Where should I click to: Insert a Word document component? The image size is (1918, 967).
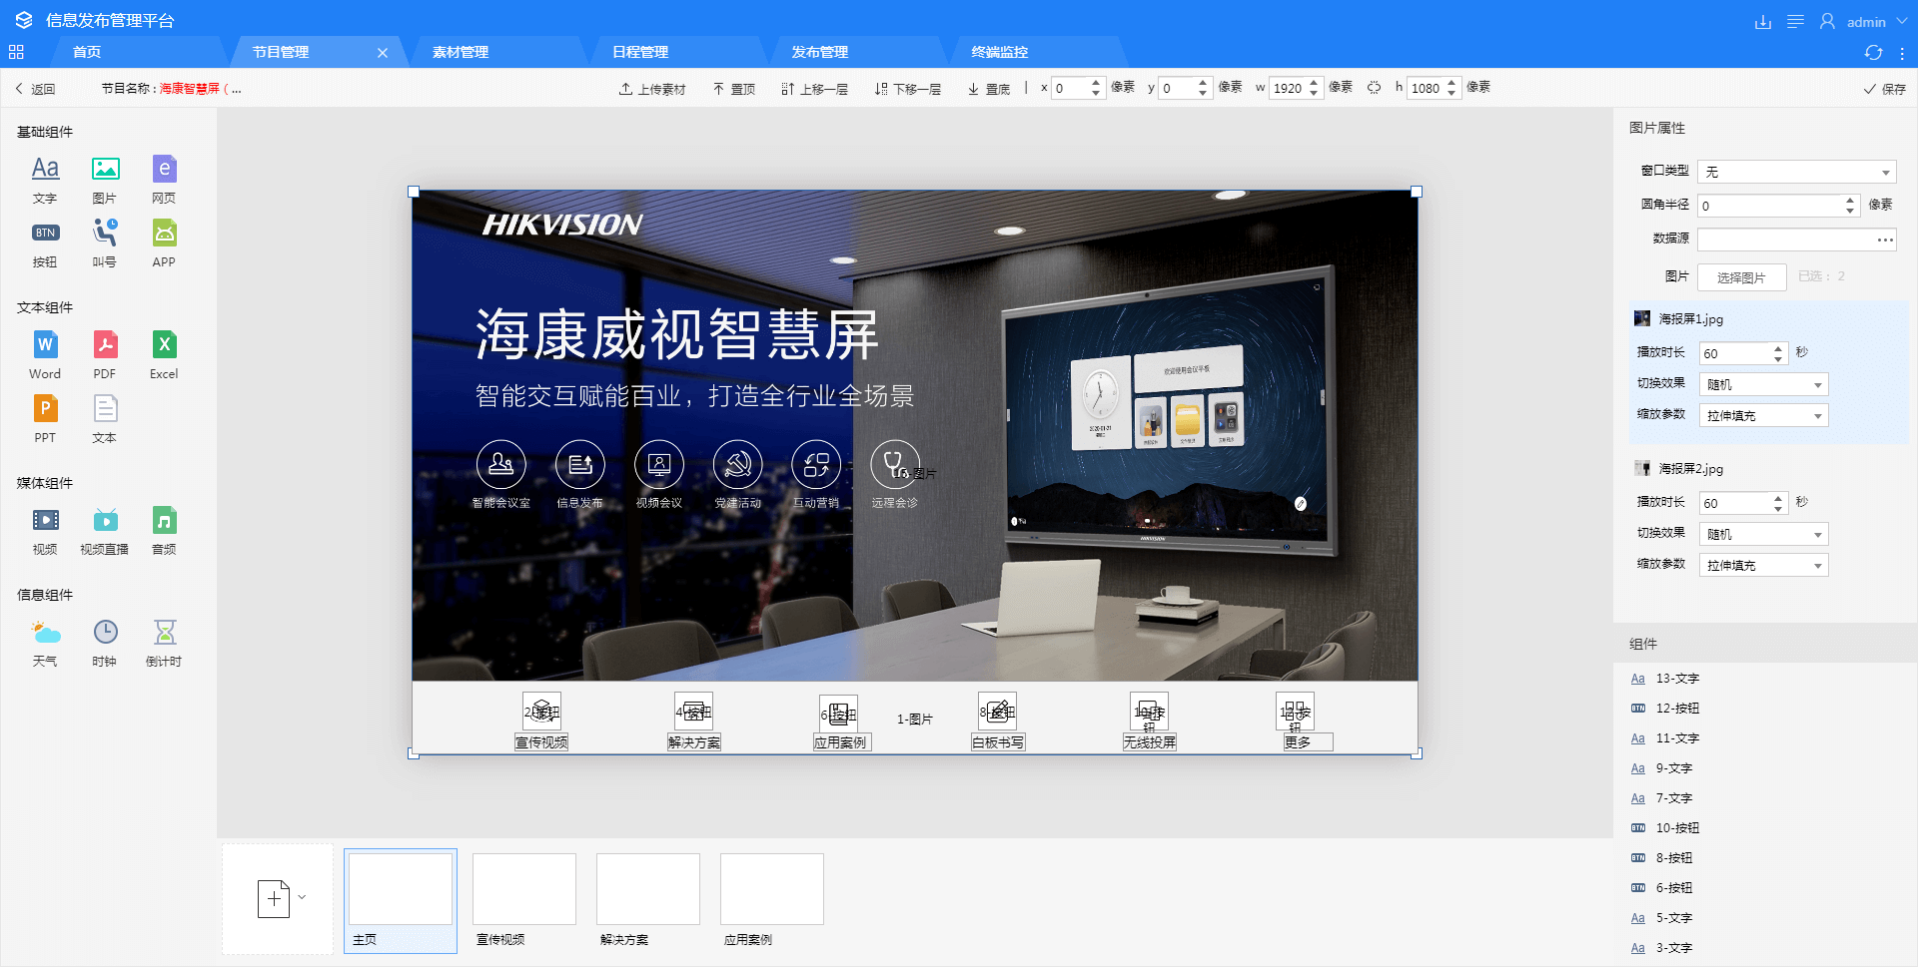45,355
